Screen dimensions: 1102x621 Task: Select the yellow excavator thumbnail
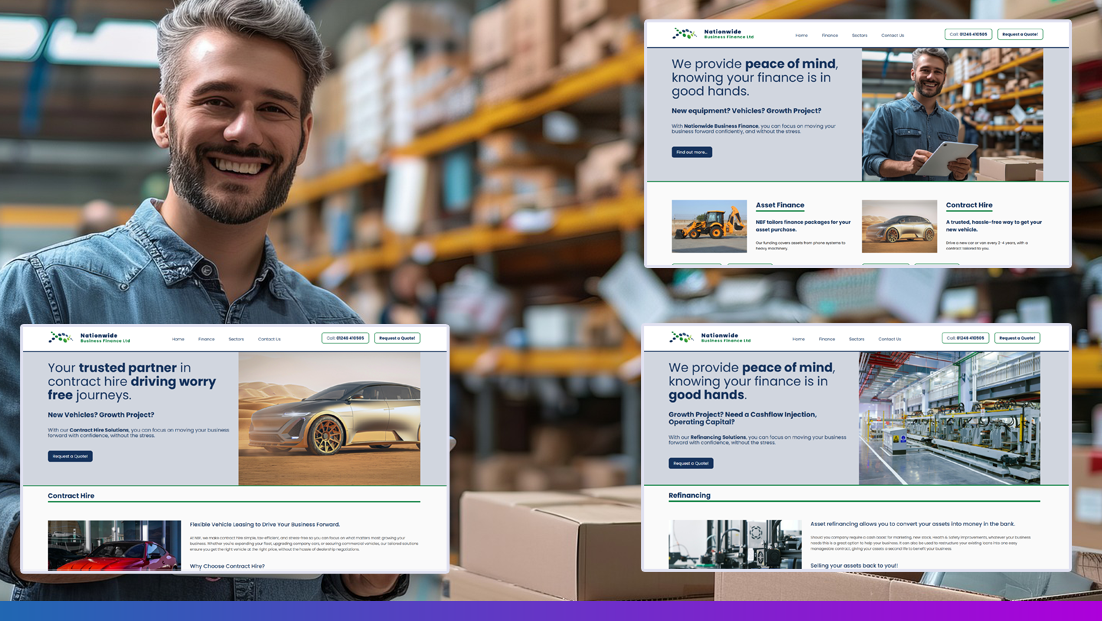709,226
